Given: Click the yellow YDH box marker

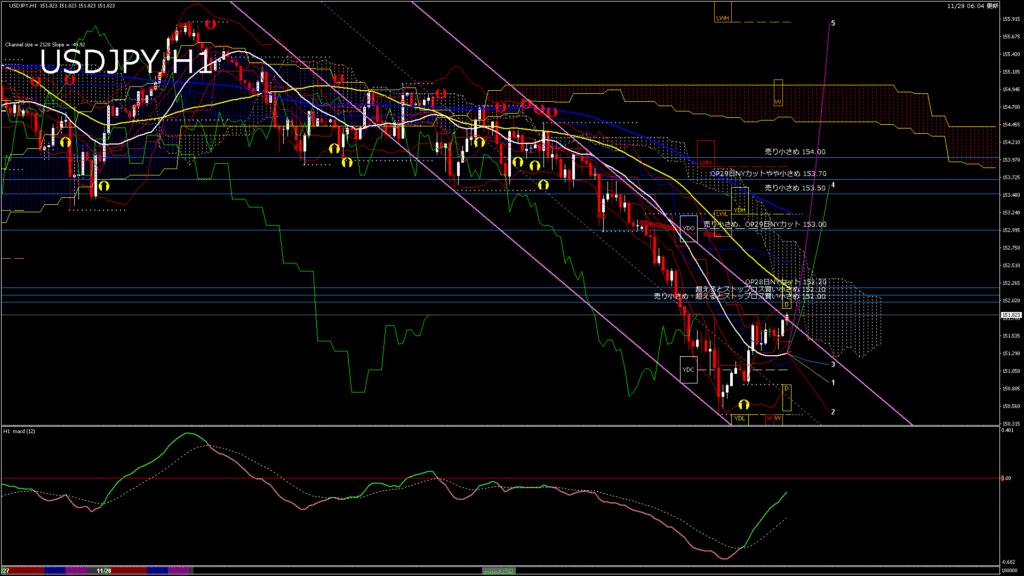Looking at the screenshot, I should tap(739, 201).
